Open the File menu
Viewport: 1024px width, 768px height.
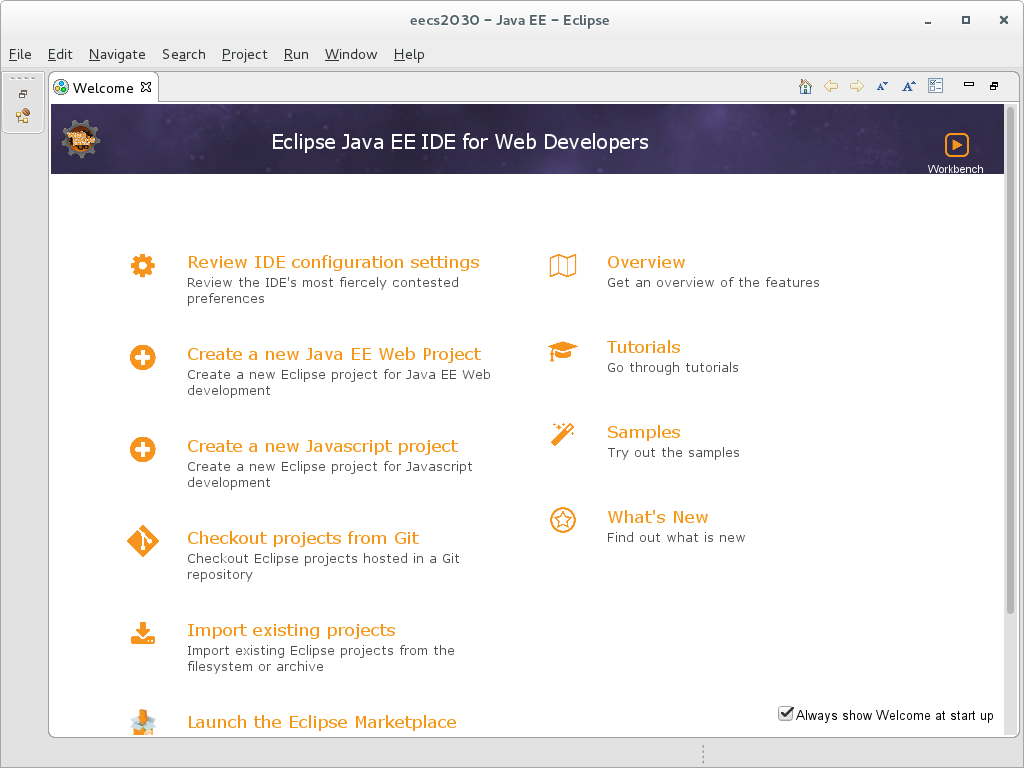click(20, 54)
